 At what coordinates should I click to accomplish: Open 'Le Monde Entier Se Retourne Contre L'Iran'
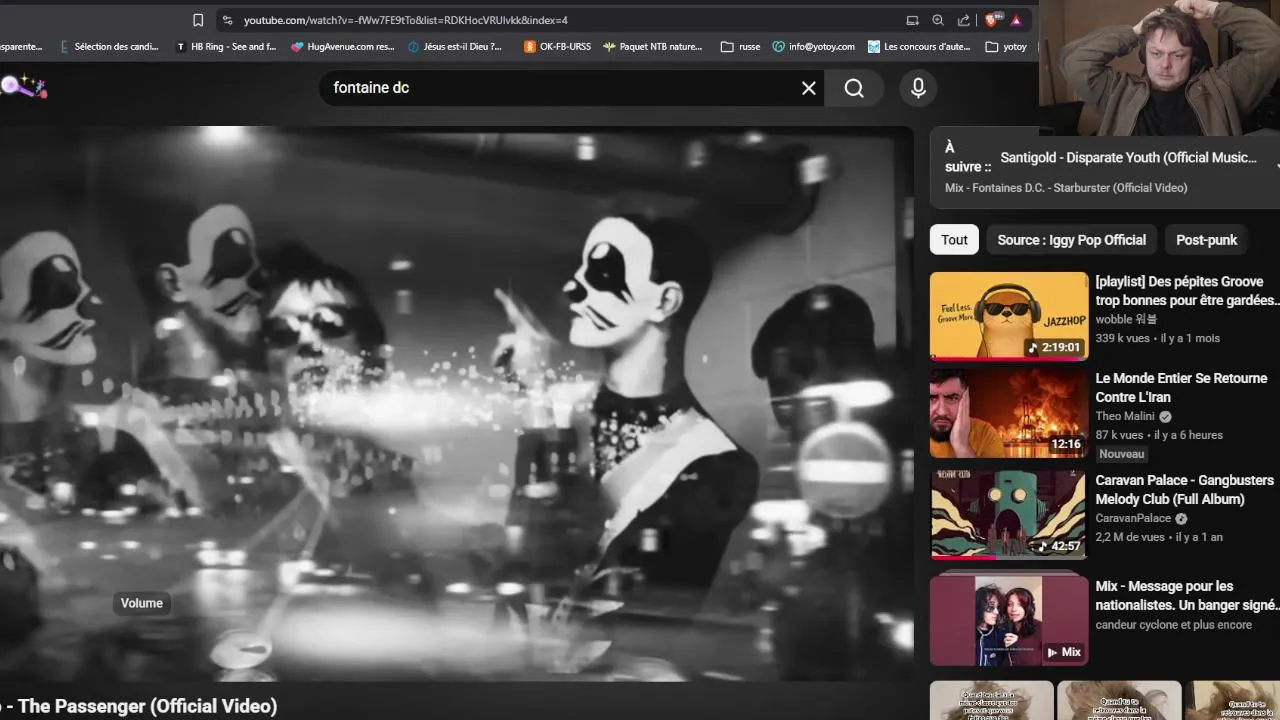click(x=1181, y=388)
